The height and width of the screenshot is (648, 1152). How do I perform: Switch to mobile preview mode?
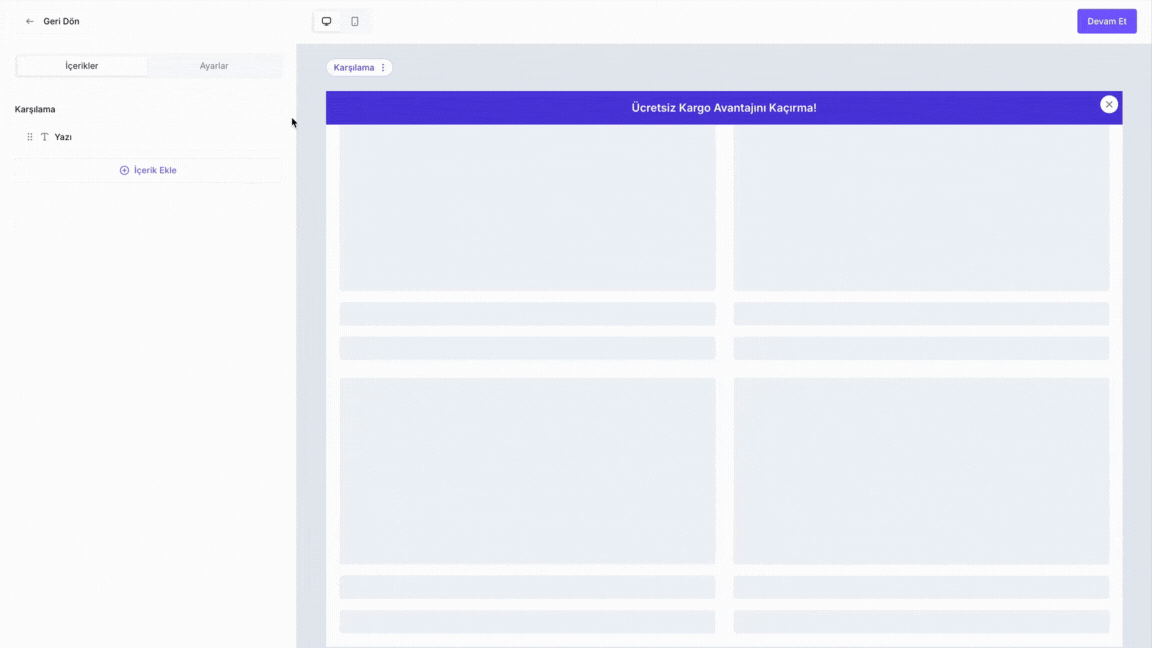pos(355,21)
